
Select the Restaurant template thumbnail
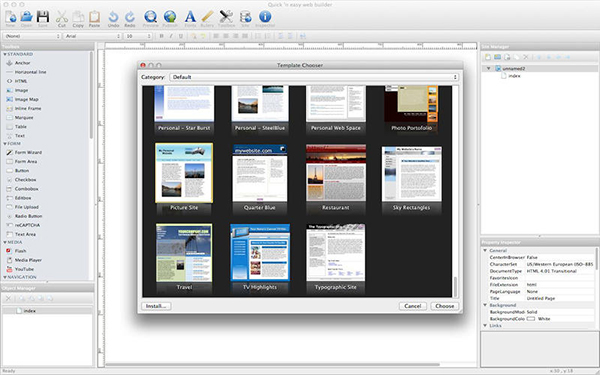(x=336, y=178)
